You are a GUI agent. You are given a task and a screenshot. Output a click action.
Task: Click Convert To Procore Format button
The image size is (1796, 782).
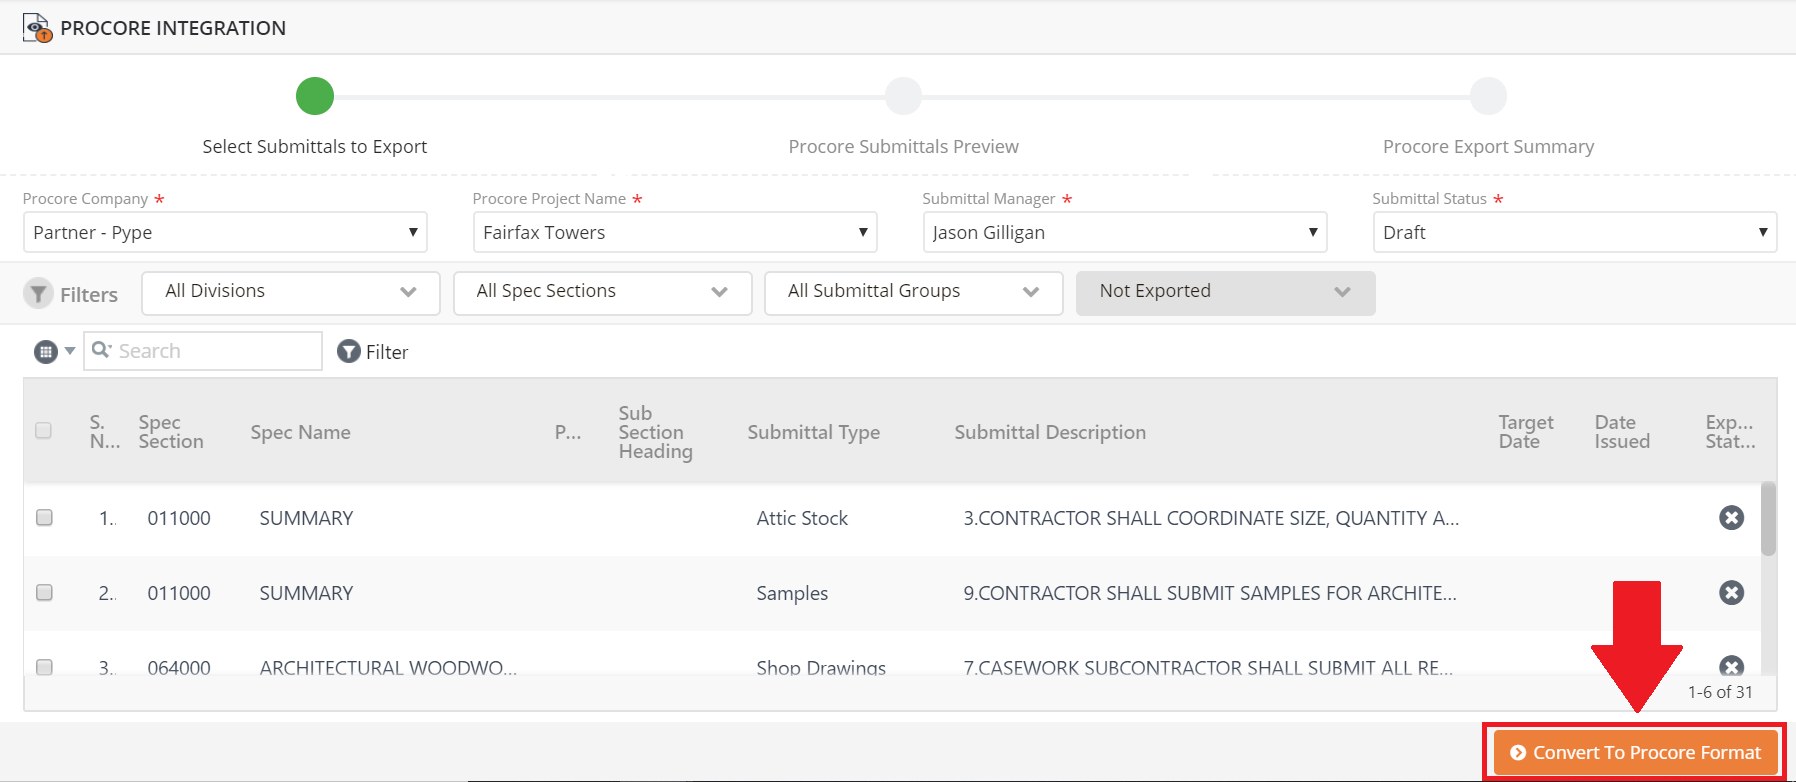[x=1635, y=752]
